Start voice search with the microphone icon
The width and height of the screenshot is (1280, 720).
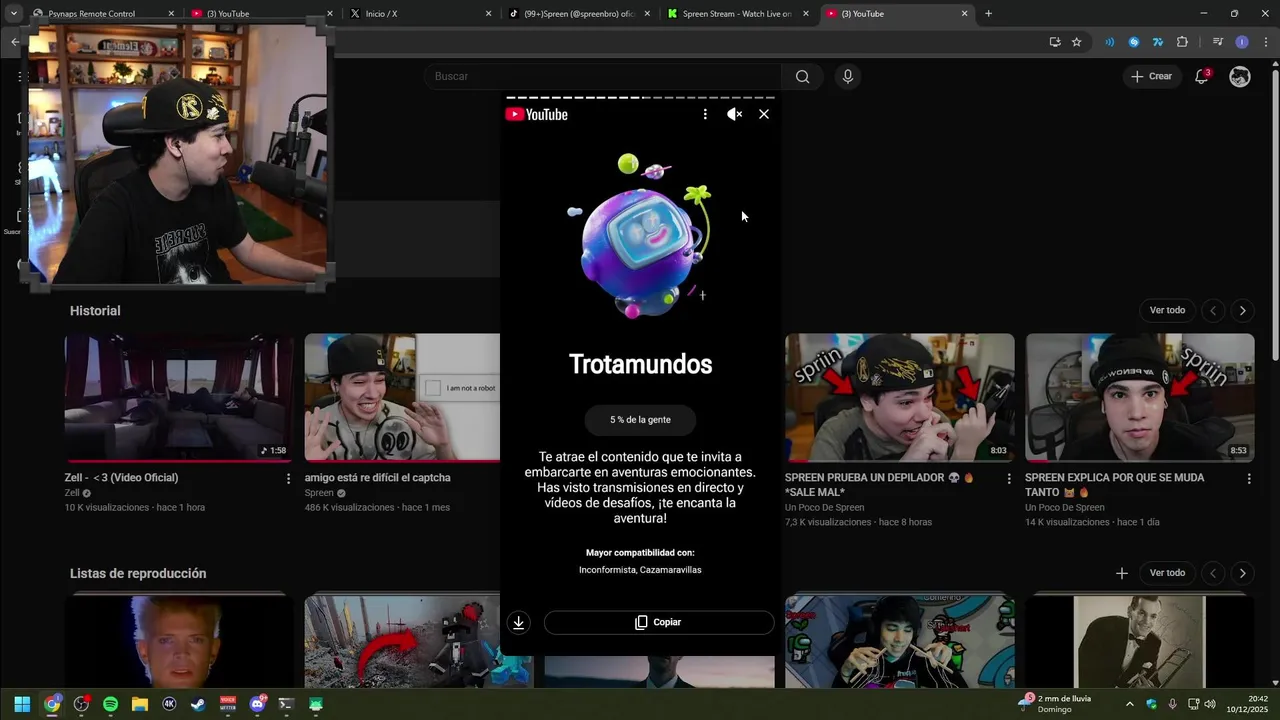click(848, 76)
